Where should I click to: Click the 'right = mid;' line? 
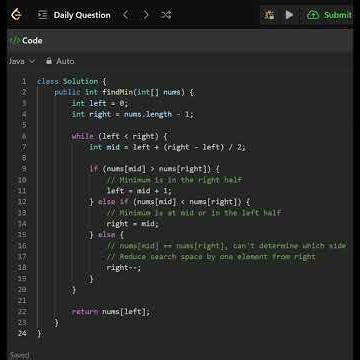132,224
